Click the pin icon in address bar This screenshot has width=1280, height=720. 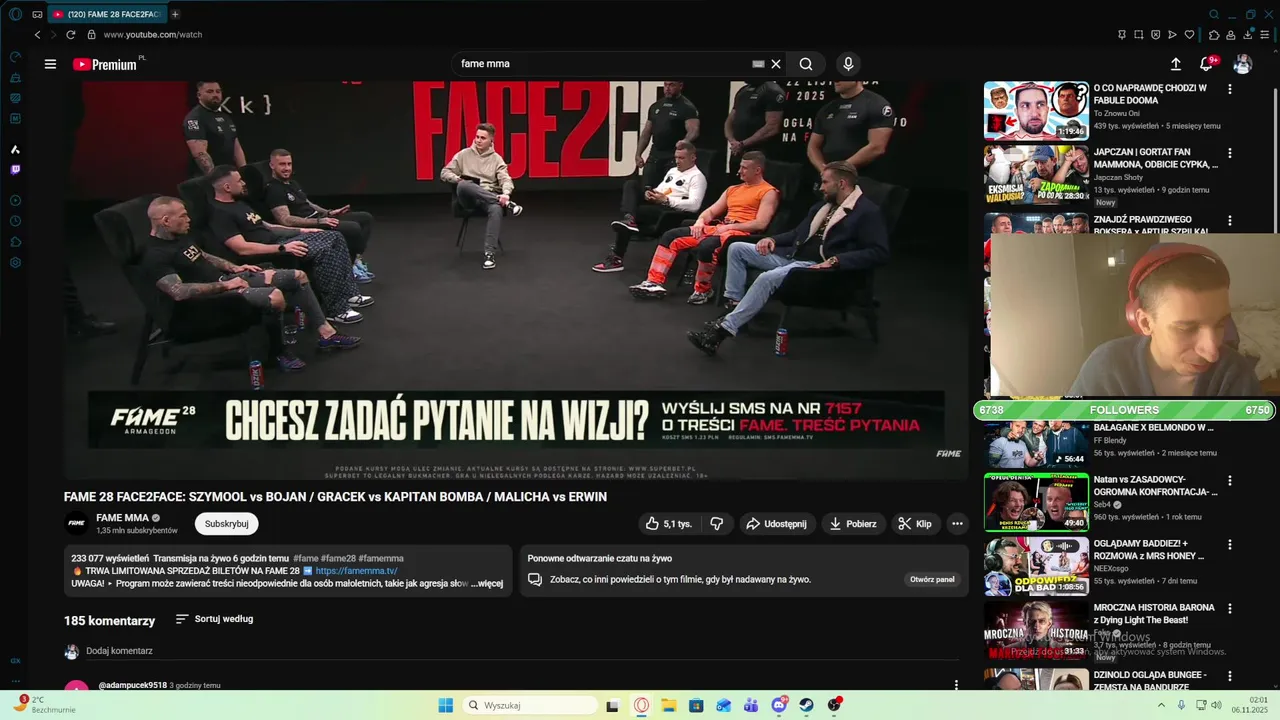pos(1122,34)
